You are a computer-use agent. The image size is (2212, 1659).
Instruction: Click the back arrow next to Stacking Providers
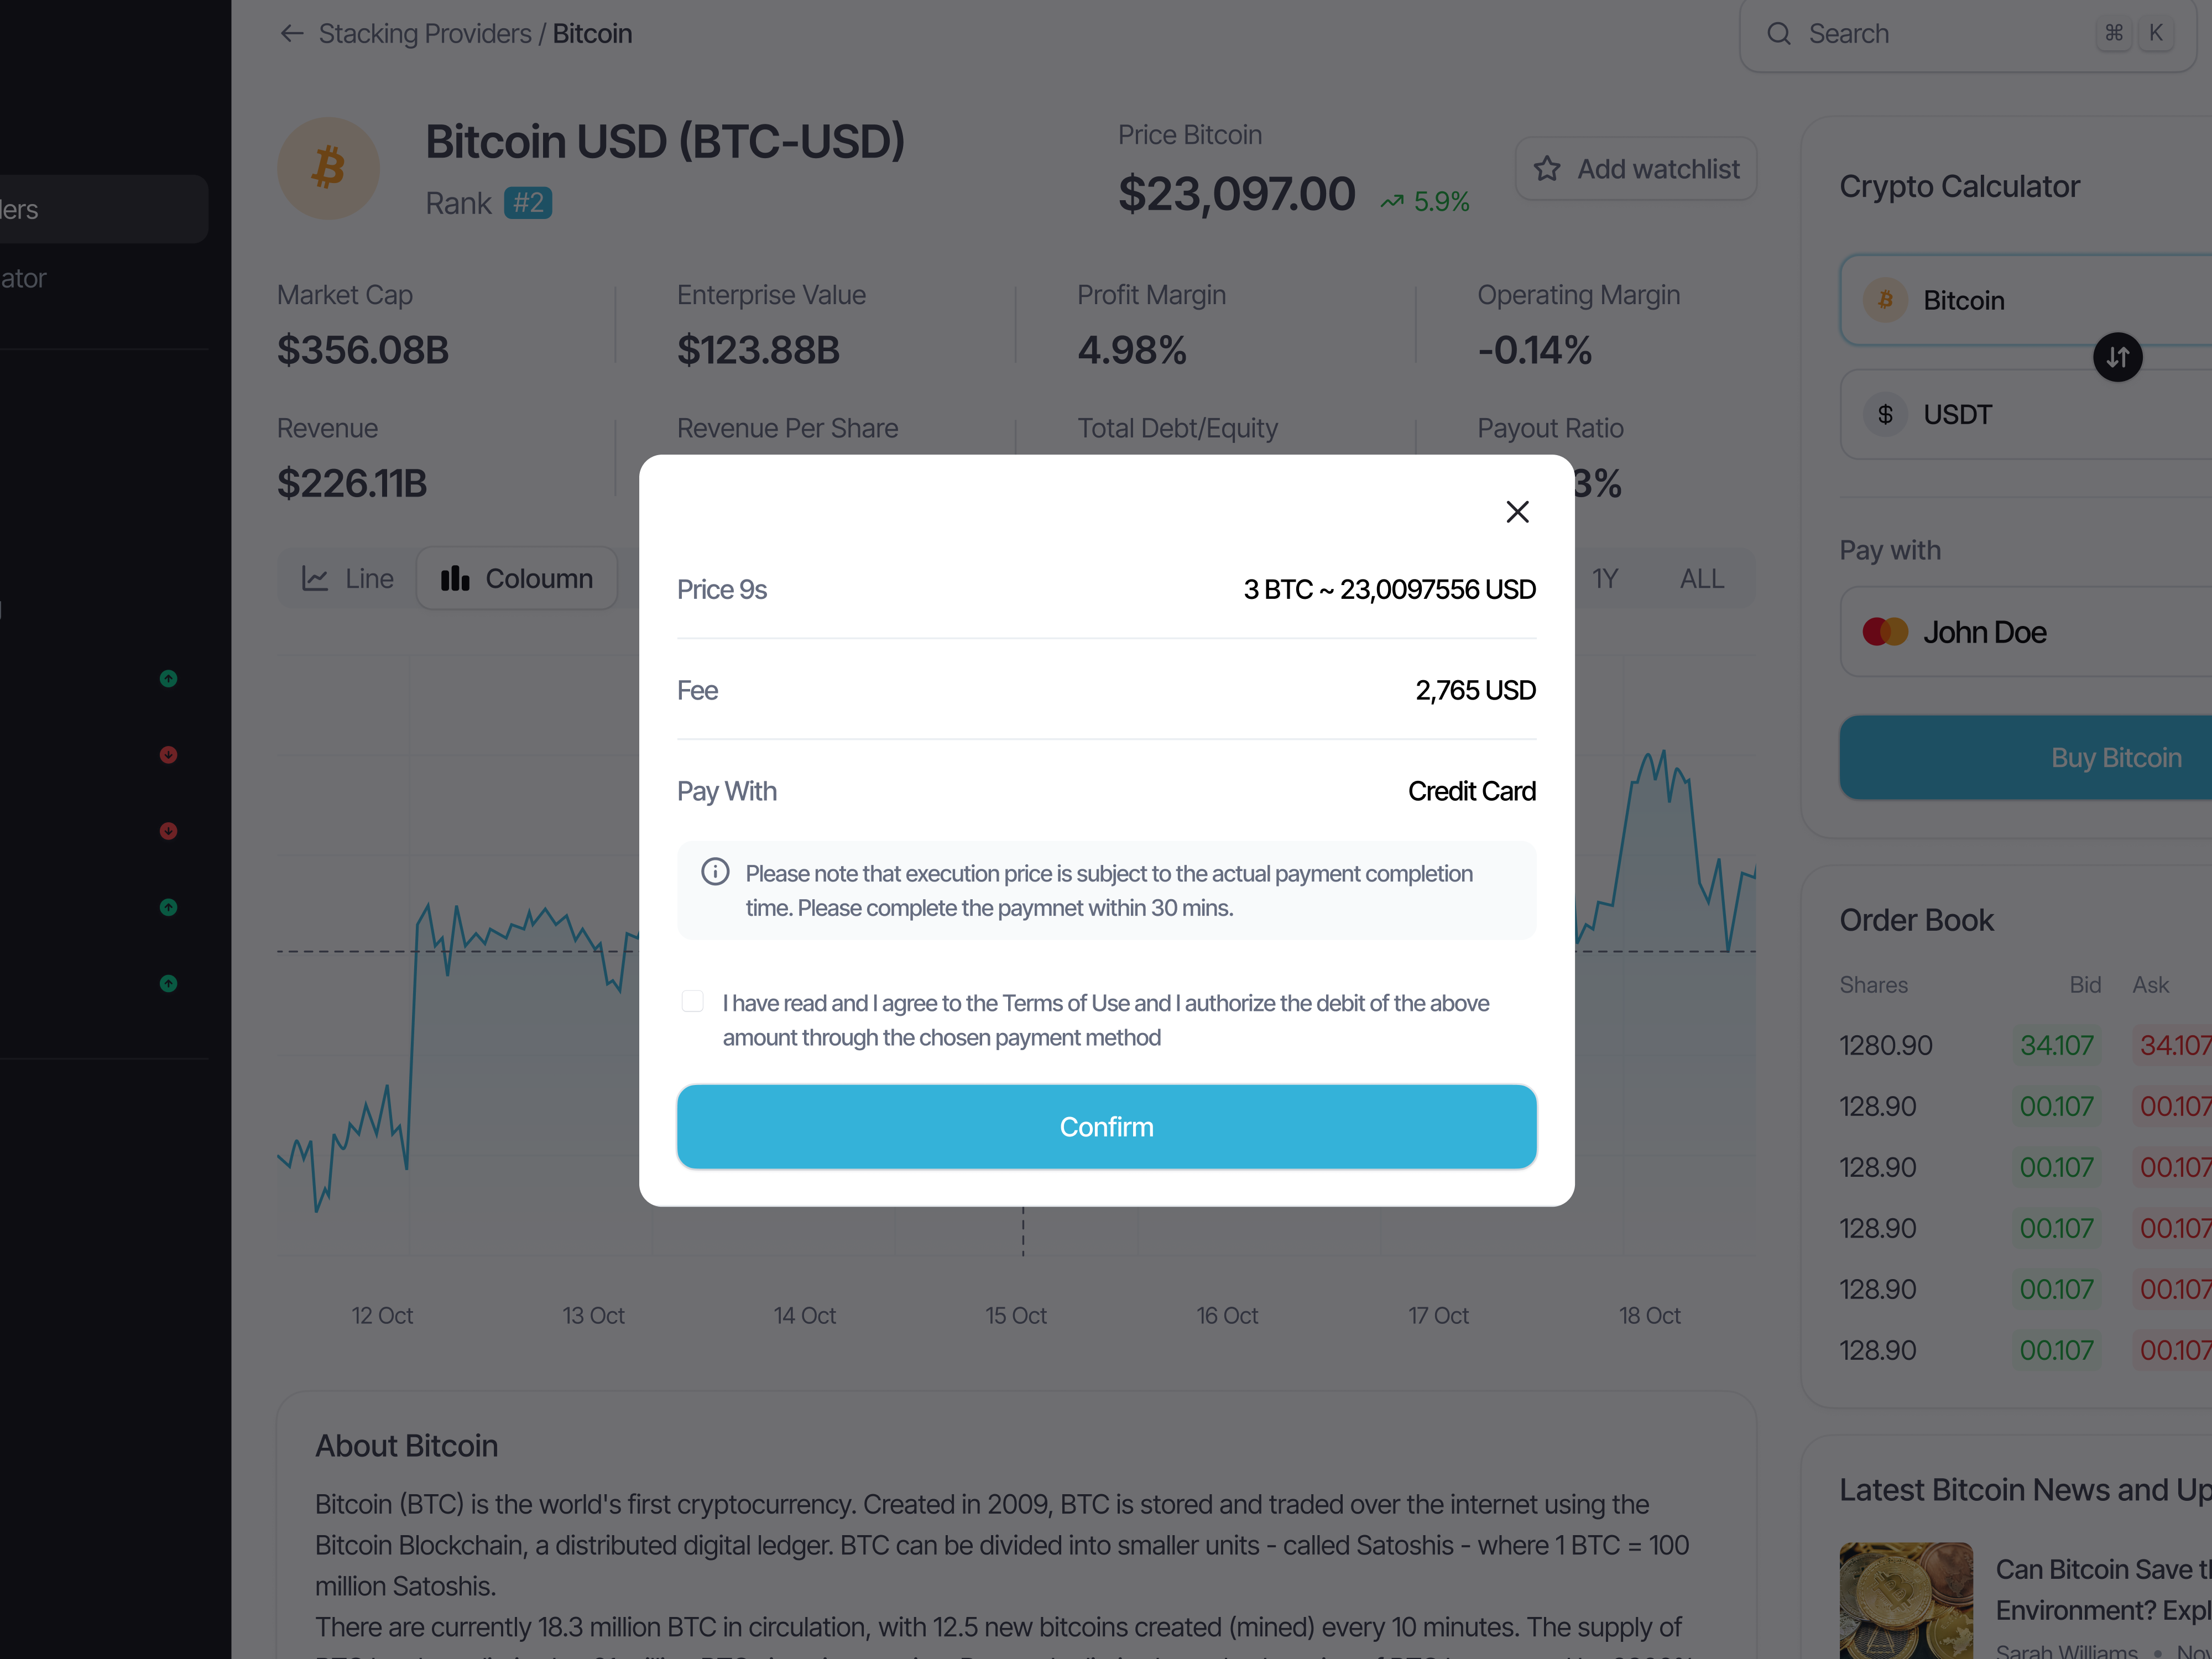292,33
